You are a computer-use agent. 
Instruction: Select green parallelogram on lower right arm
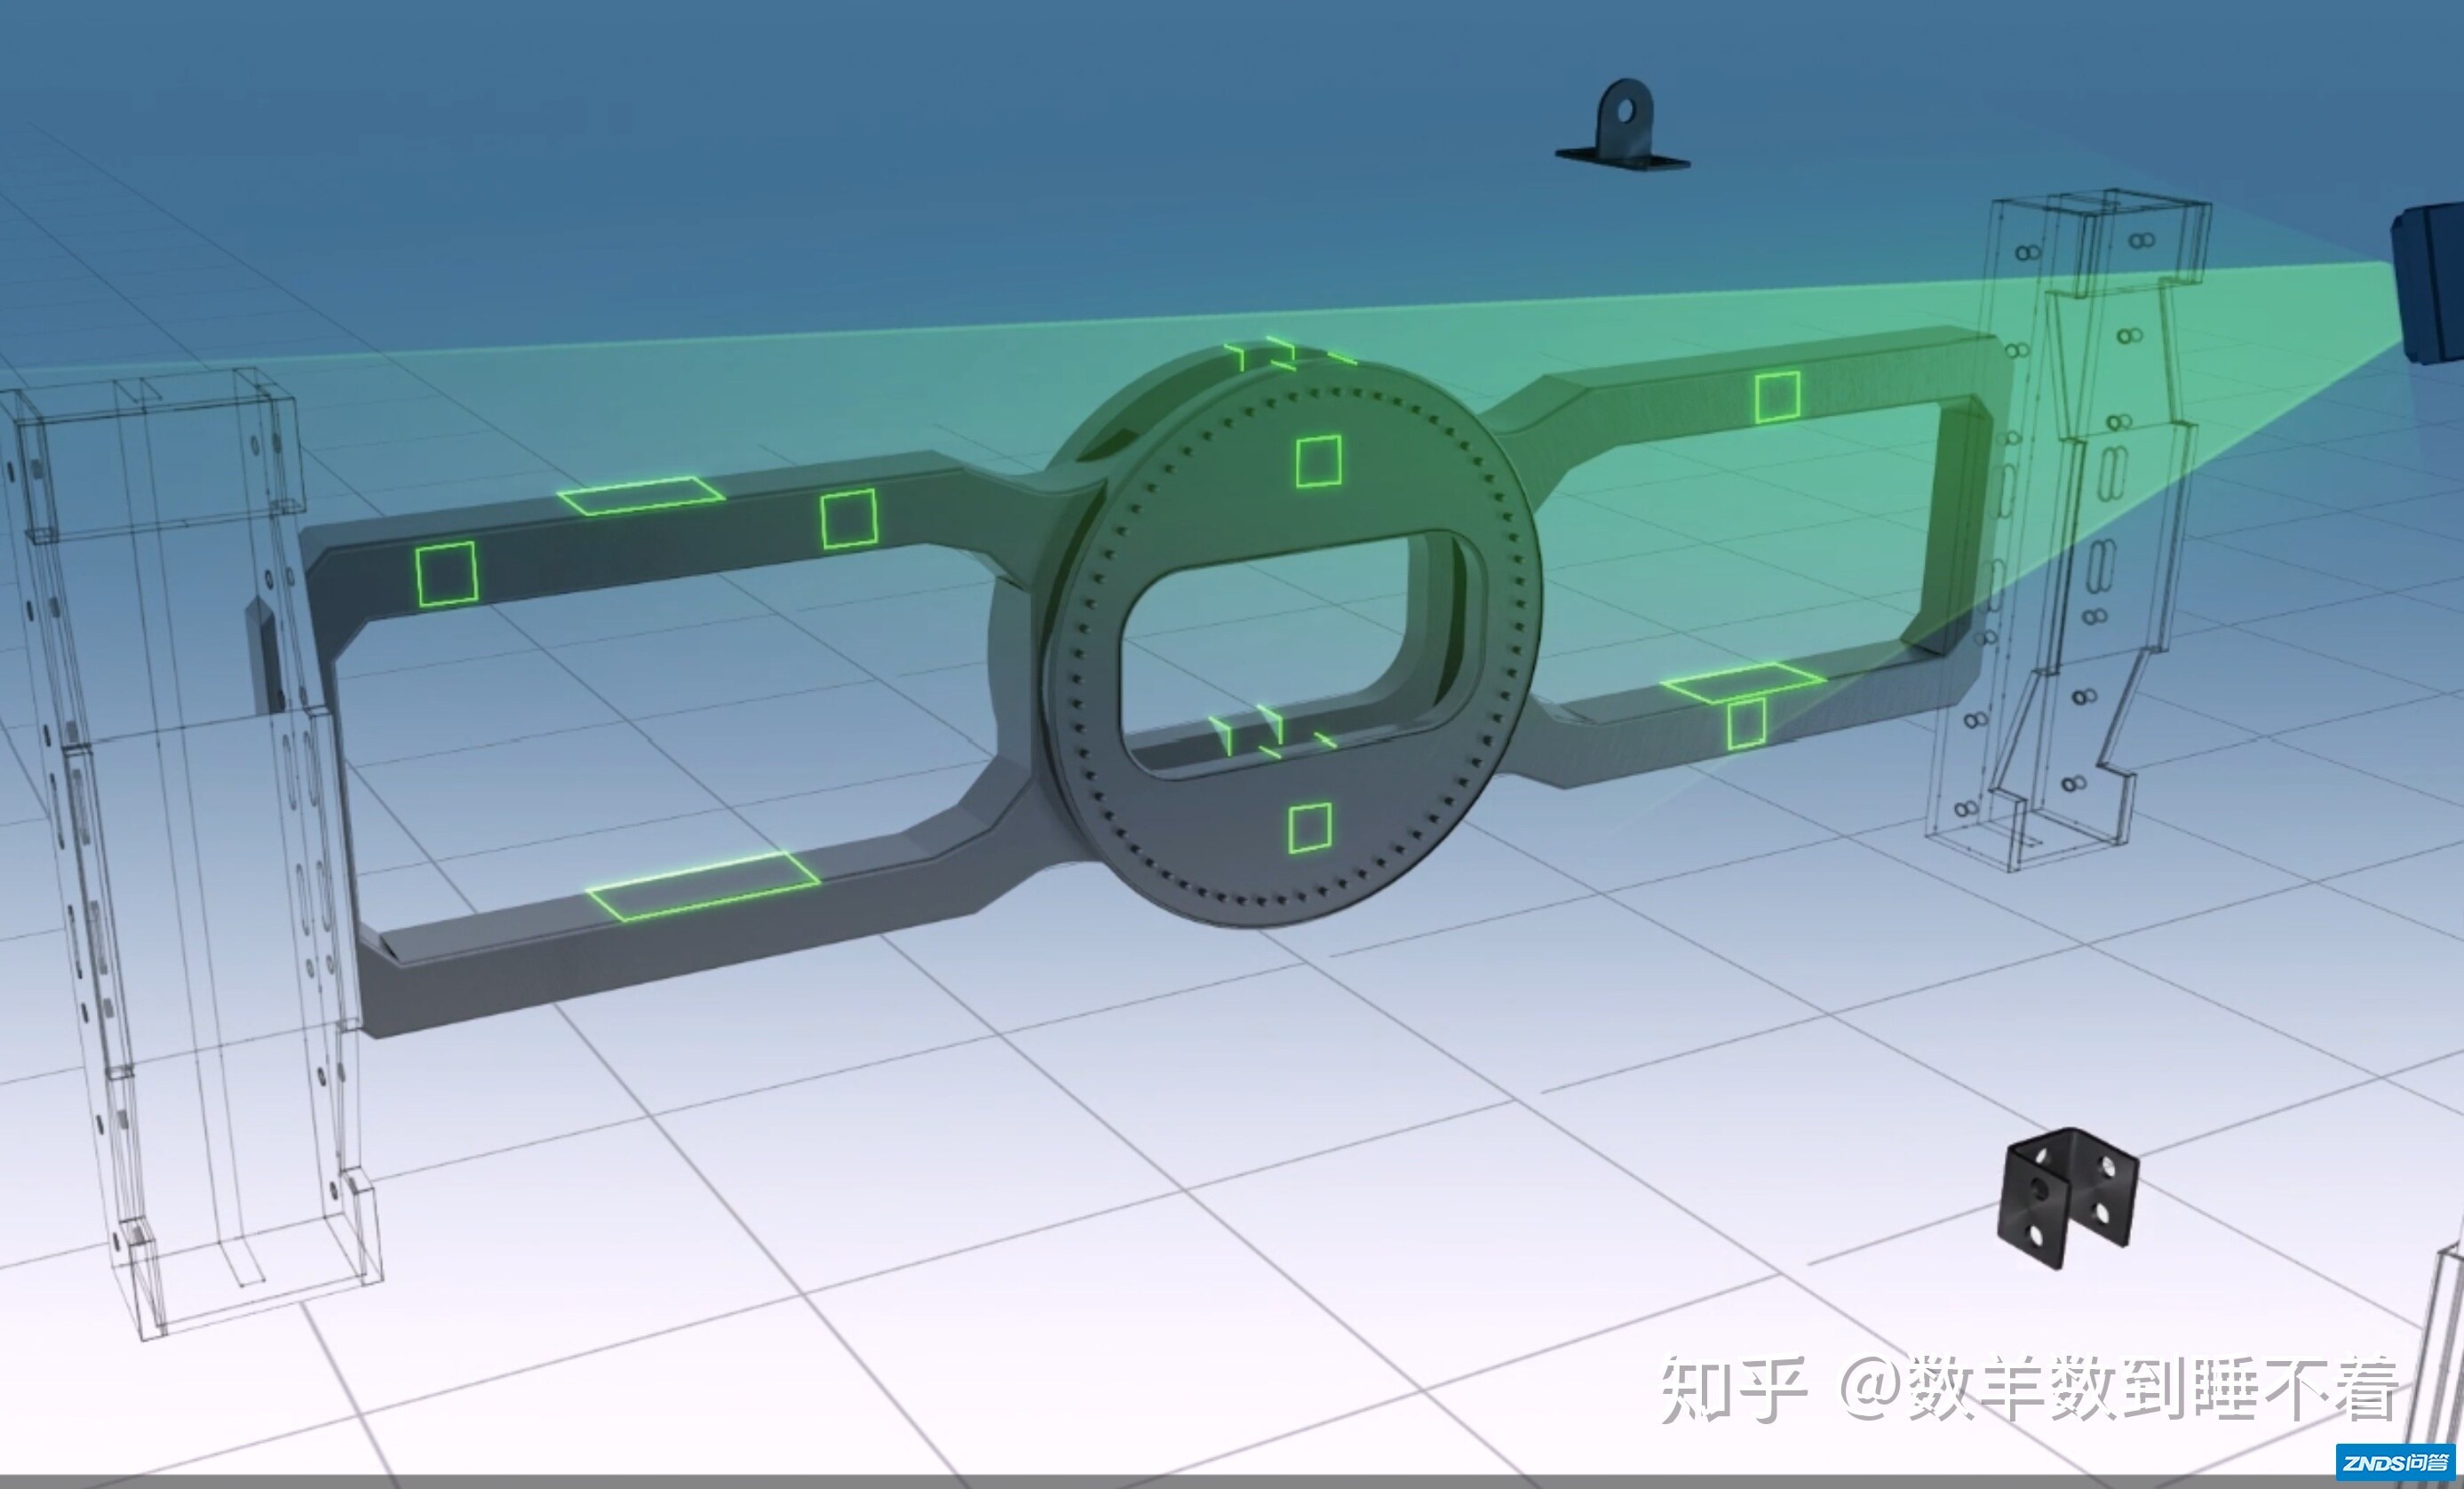tap(1742, 682)
